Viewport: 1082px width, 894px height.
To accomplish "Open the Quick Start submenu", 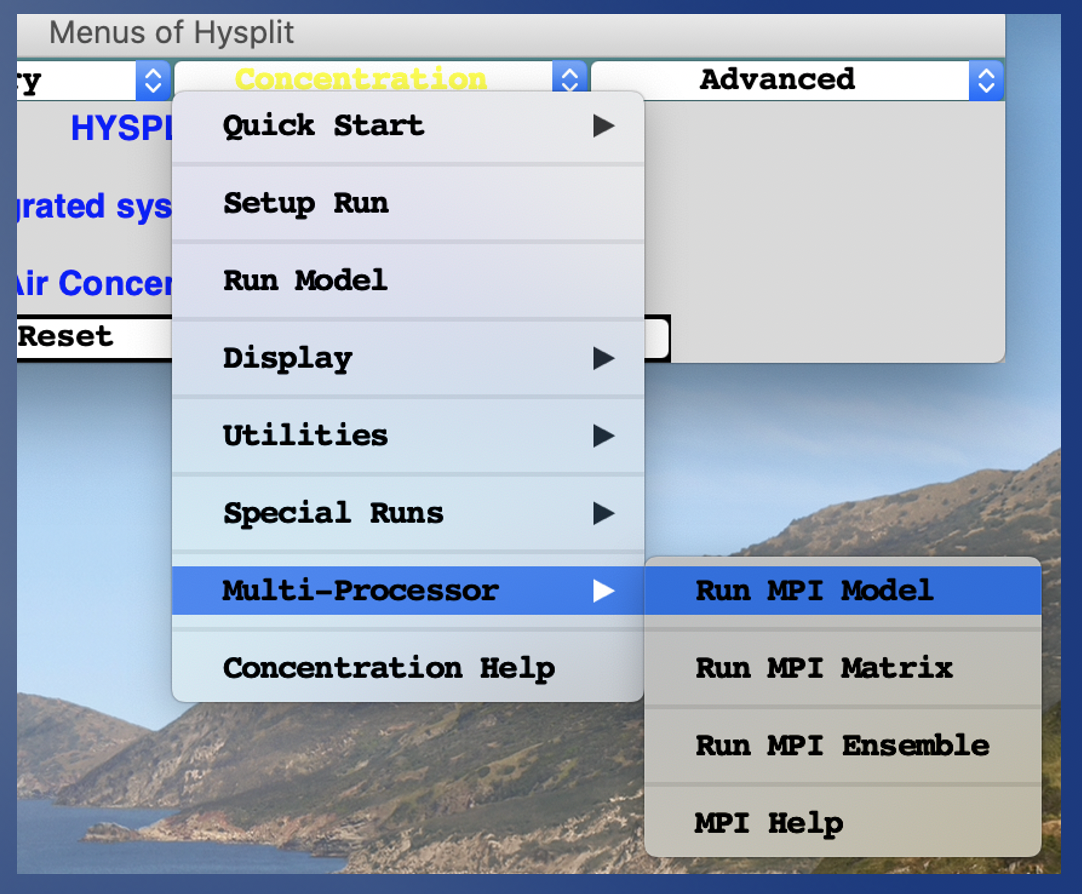I will (408, 126).
